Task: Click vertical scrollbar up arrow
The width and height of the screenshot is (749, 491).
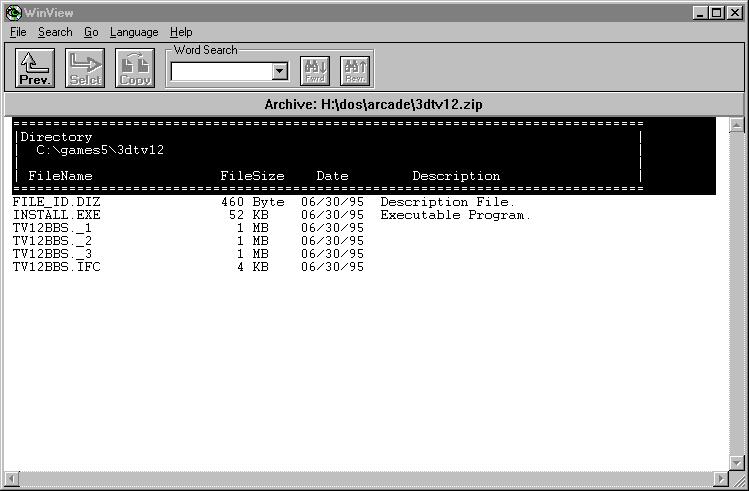Action: (x=737, y=125)
